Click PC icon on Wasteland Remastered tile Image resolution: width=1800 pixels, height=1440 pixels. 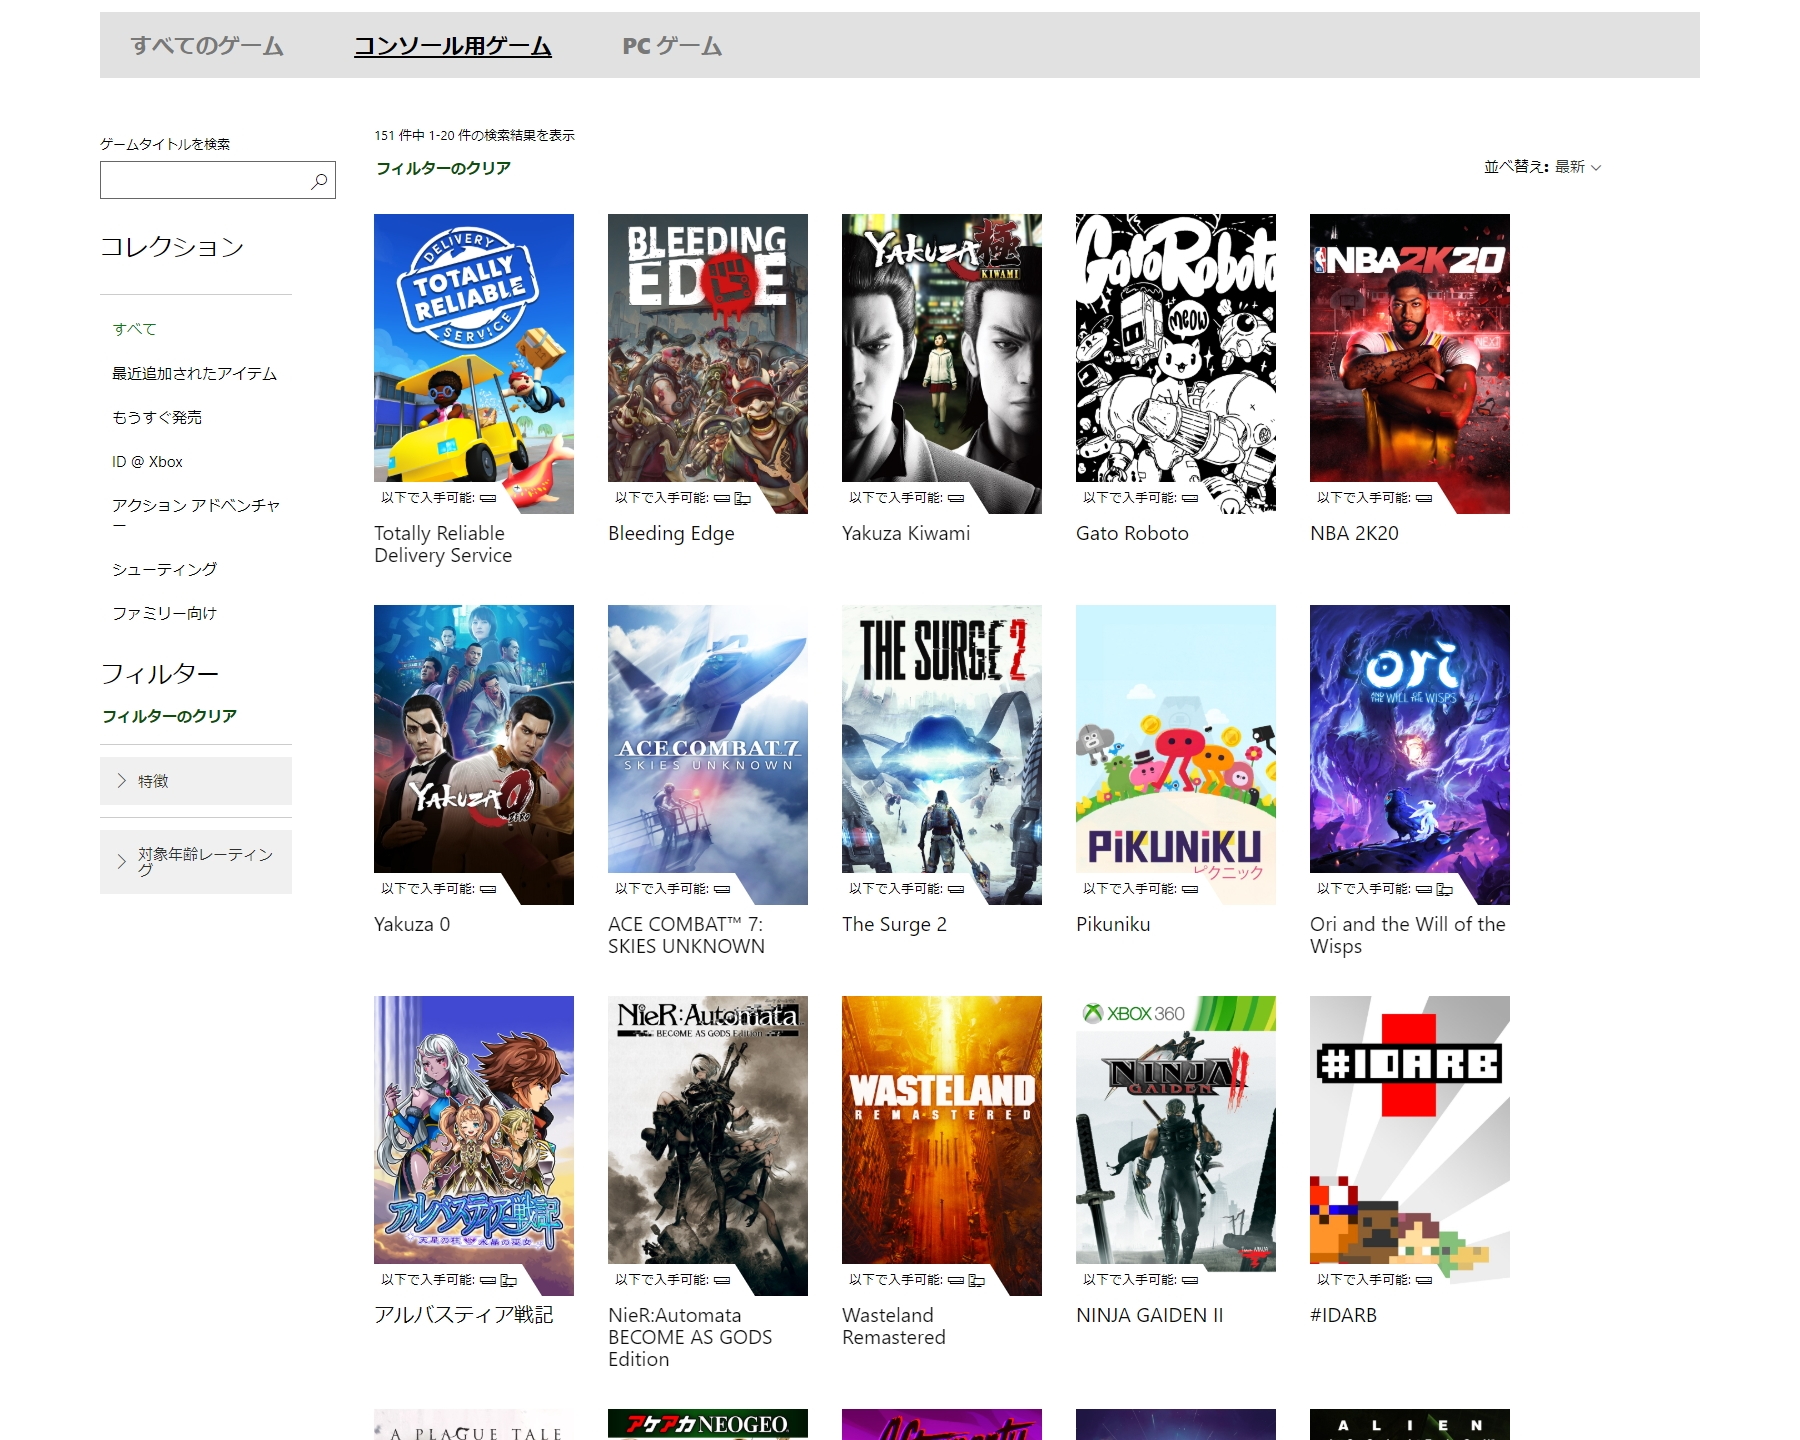977,1280
